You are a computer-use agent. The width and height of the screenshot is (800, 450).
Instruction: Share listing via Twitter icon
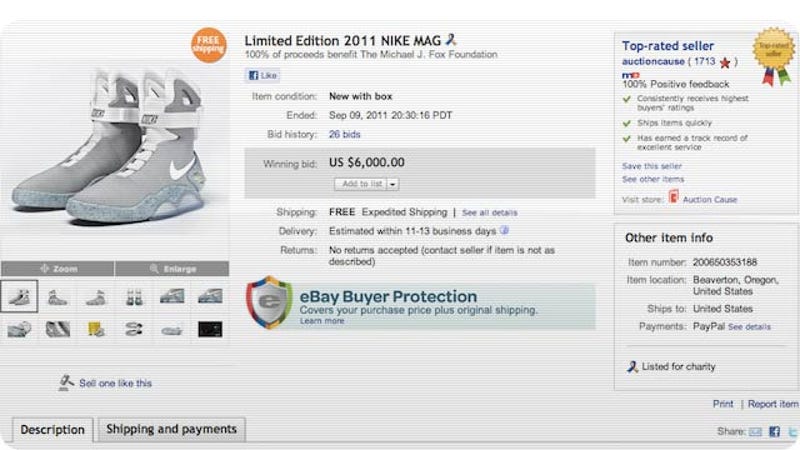[x=792, y=432]
